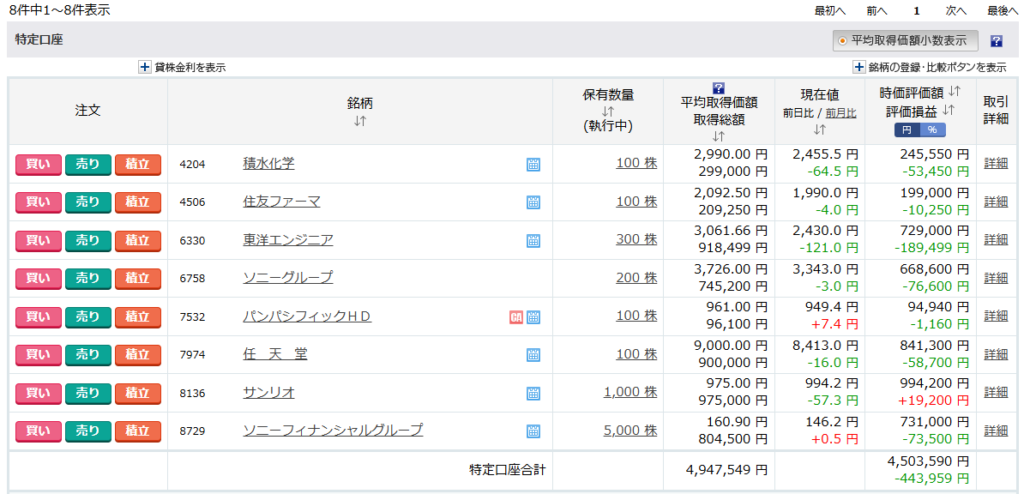Switch 評価損益 display to yen (円)

pyautogui.click(x=907, y=130)
